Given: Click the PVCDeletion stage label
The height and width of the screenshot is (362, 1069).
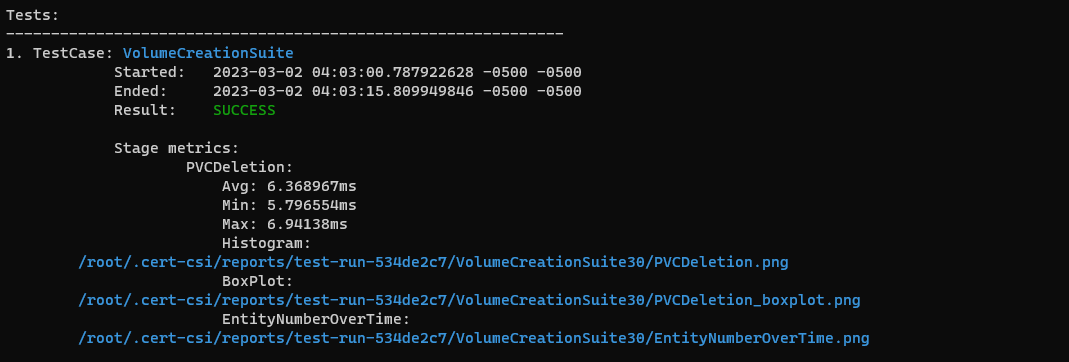Looking at the screenshot, I should click(x=239, y=167).
